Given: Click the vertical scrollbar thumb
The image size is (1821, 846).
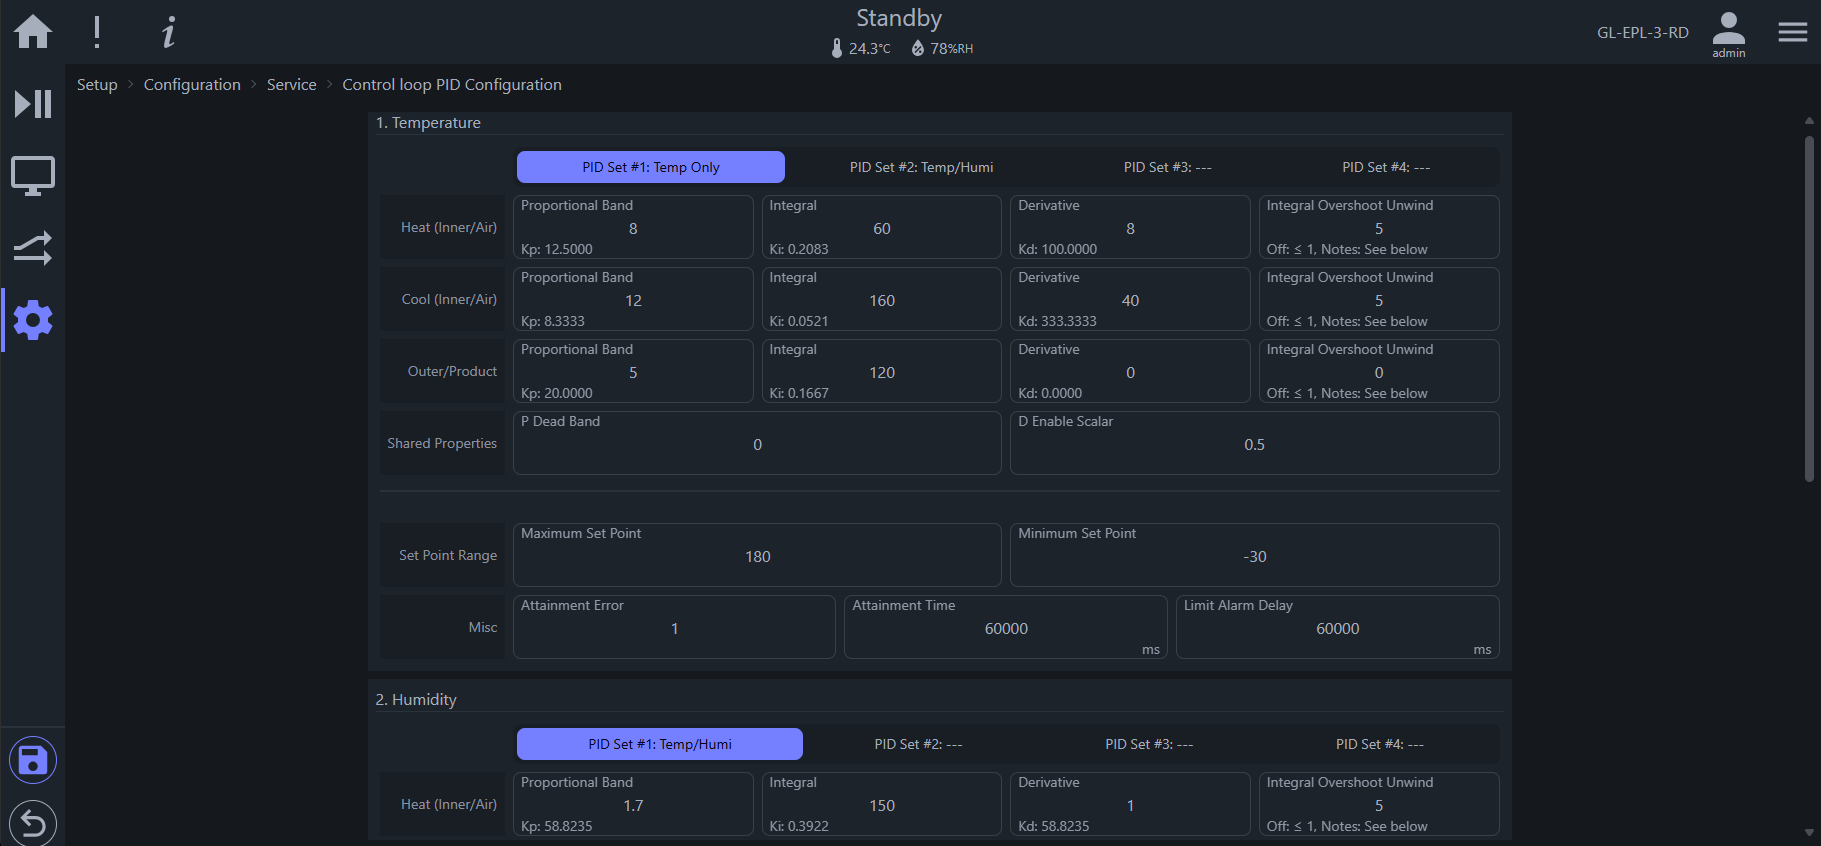Looking at the screenshot, I should 1809,309.
